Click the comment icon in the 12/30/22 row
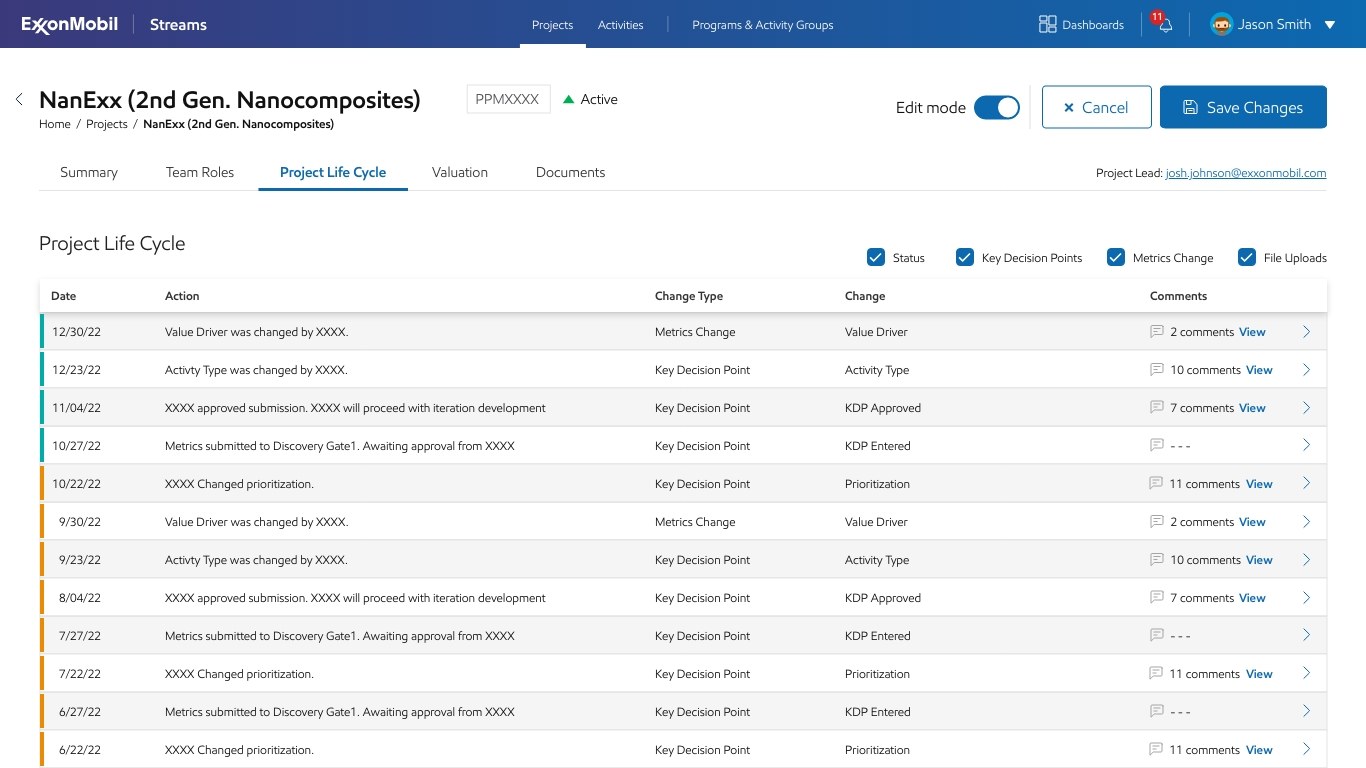Image resolution: width=1366 pixels, height=768 pixels. 1157,331
